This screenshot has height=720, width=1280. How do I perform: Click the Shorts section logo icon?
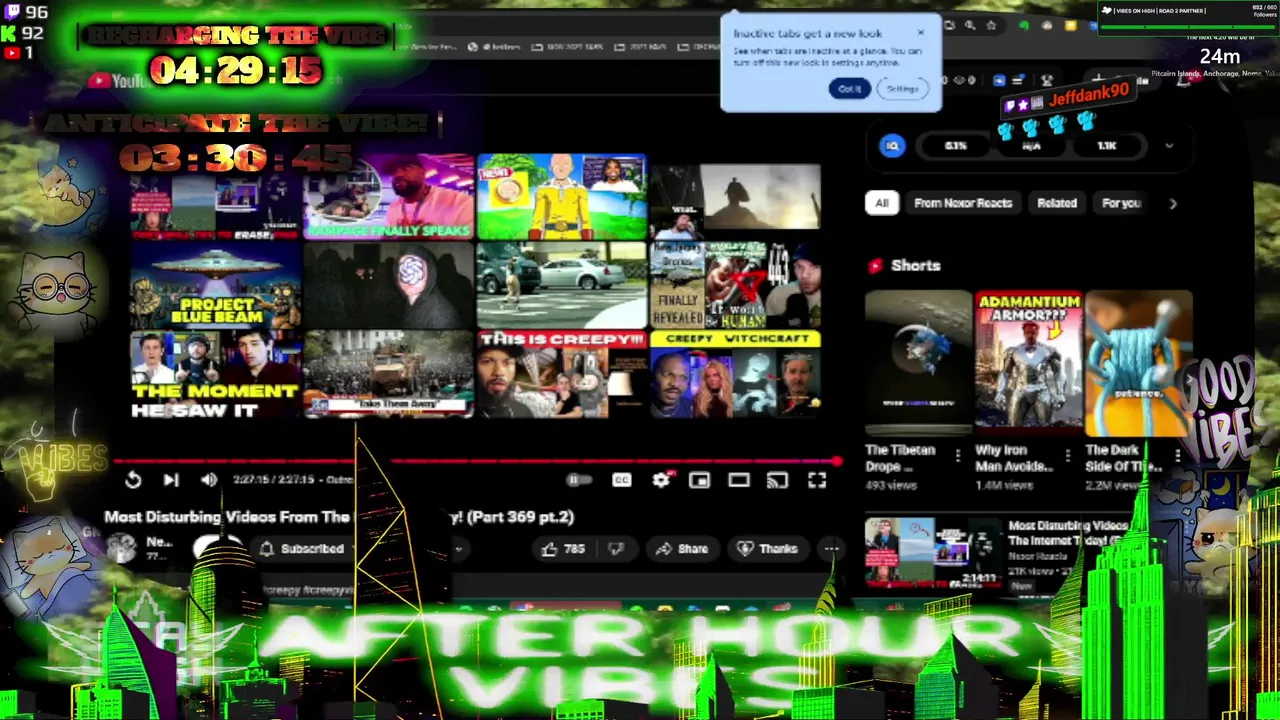pos(876,266)
